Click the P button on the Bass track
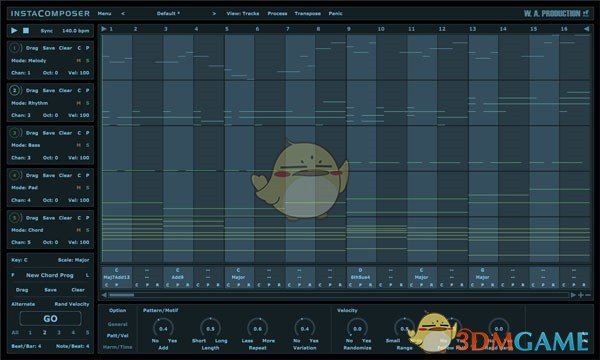The width and height of the screenshot is (600, 360). 88,133
